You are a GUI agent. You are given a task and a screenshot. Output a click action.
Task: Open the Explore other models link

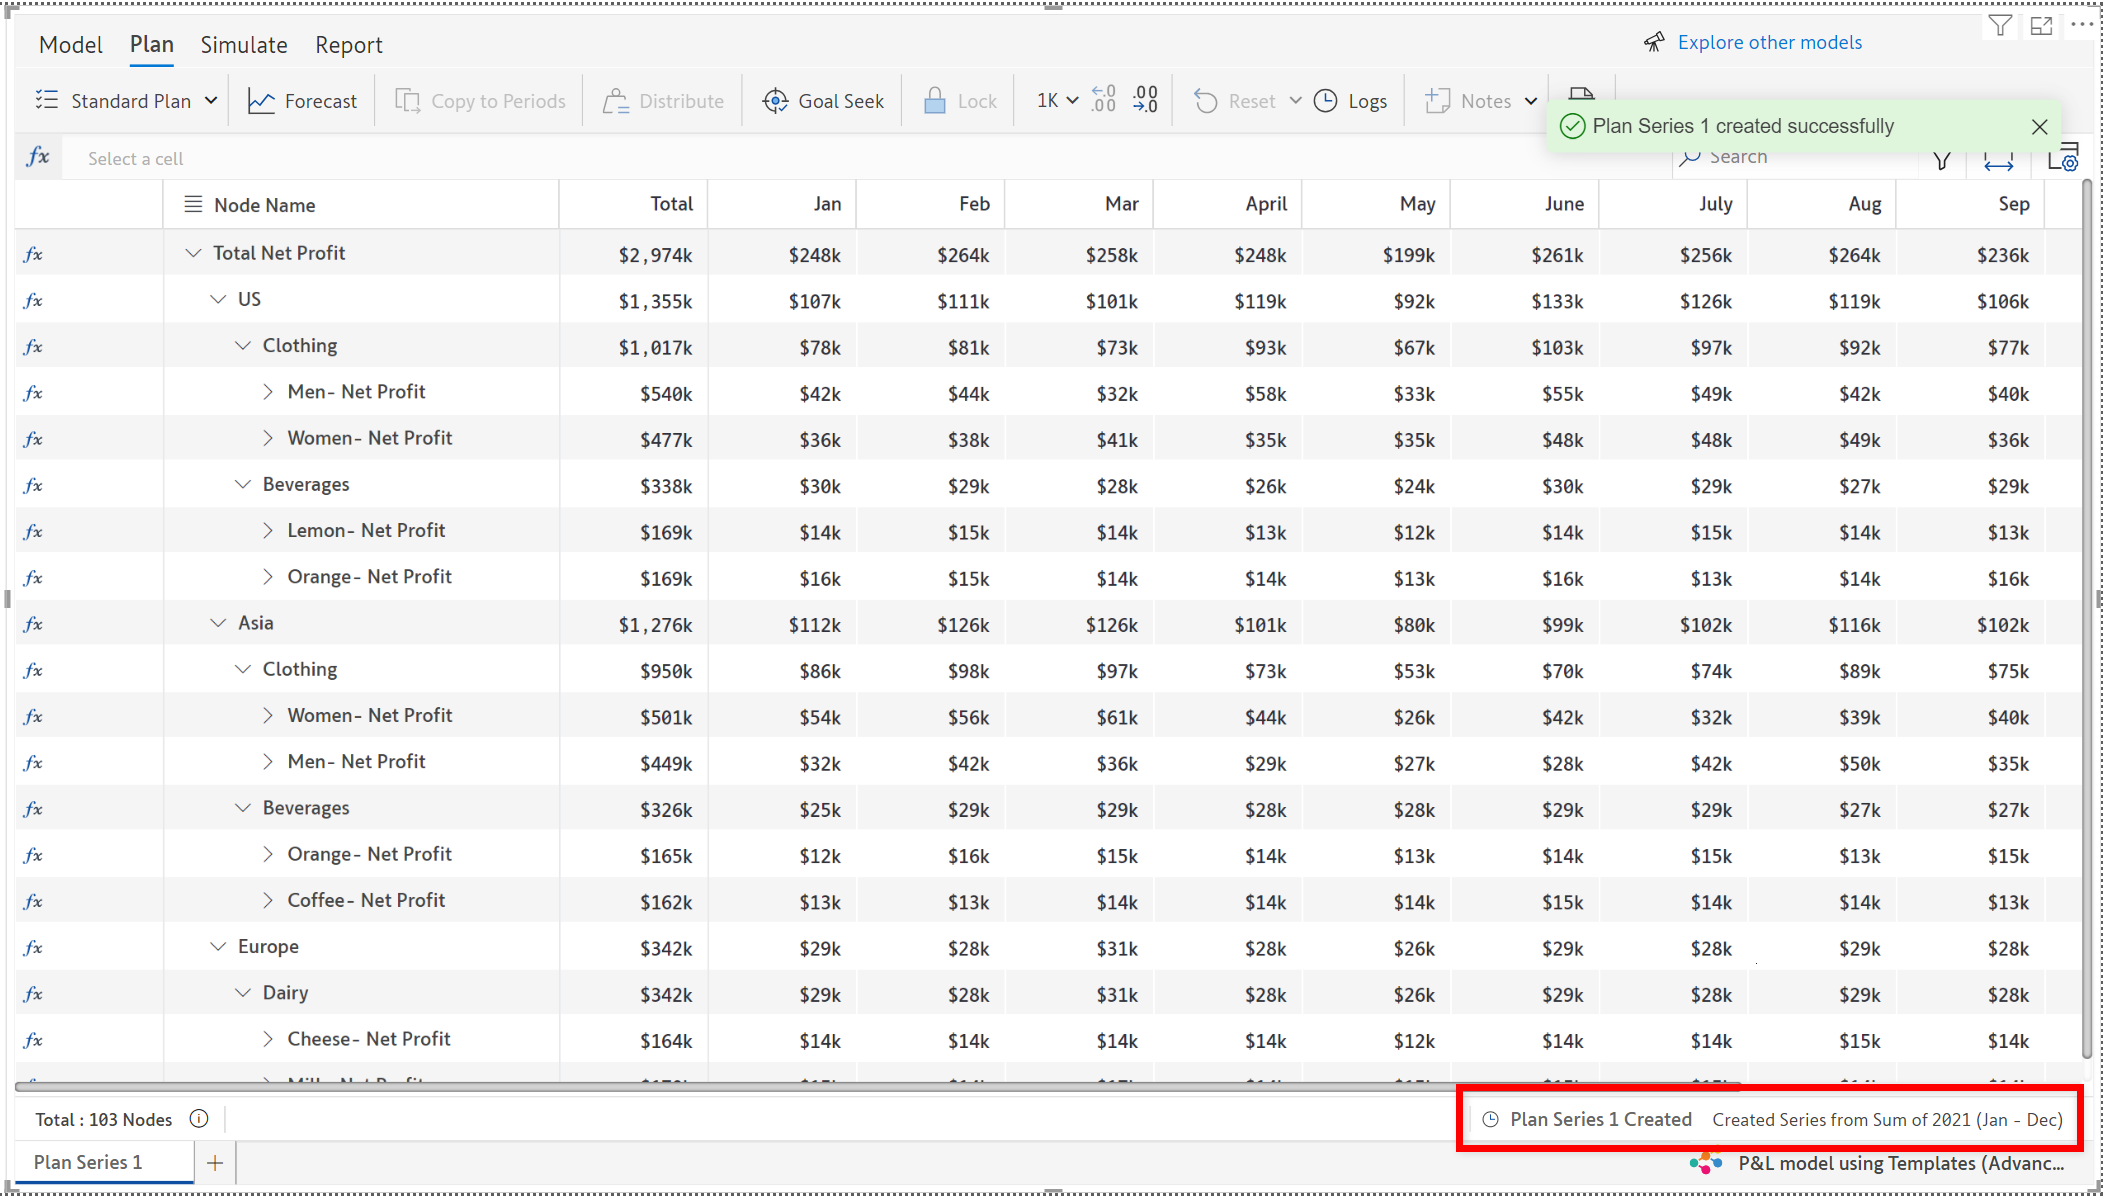coord(1768,42)
